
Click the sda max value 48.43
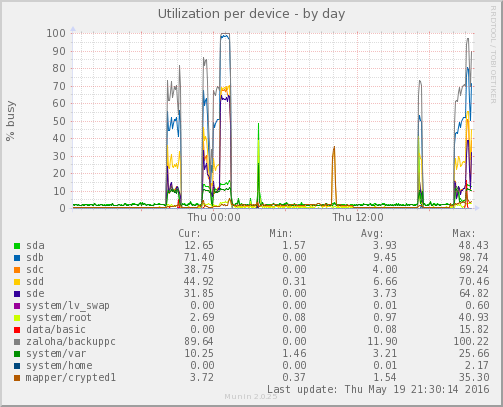point(474,246)
